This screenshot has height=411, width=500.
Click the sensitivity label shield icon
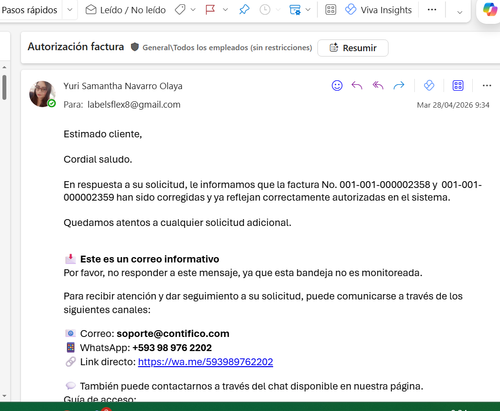[135, 47]
